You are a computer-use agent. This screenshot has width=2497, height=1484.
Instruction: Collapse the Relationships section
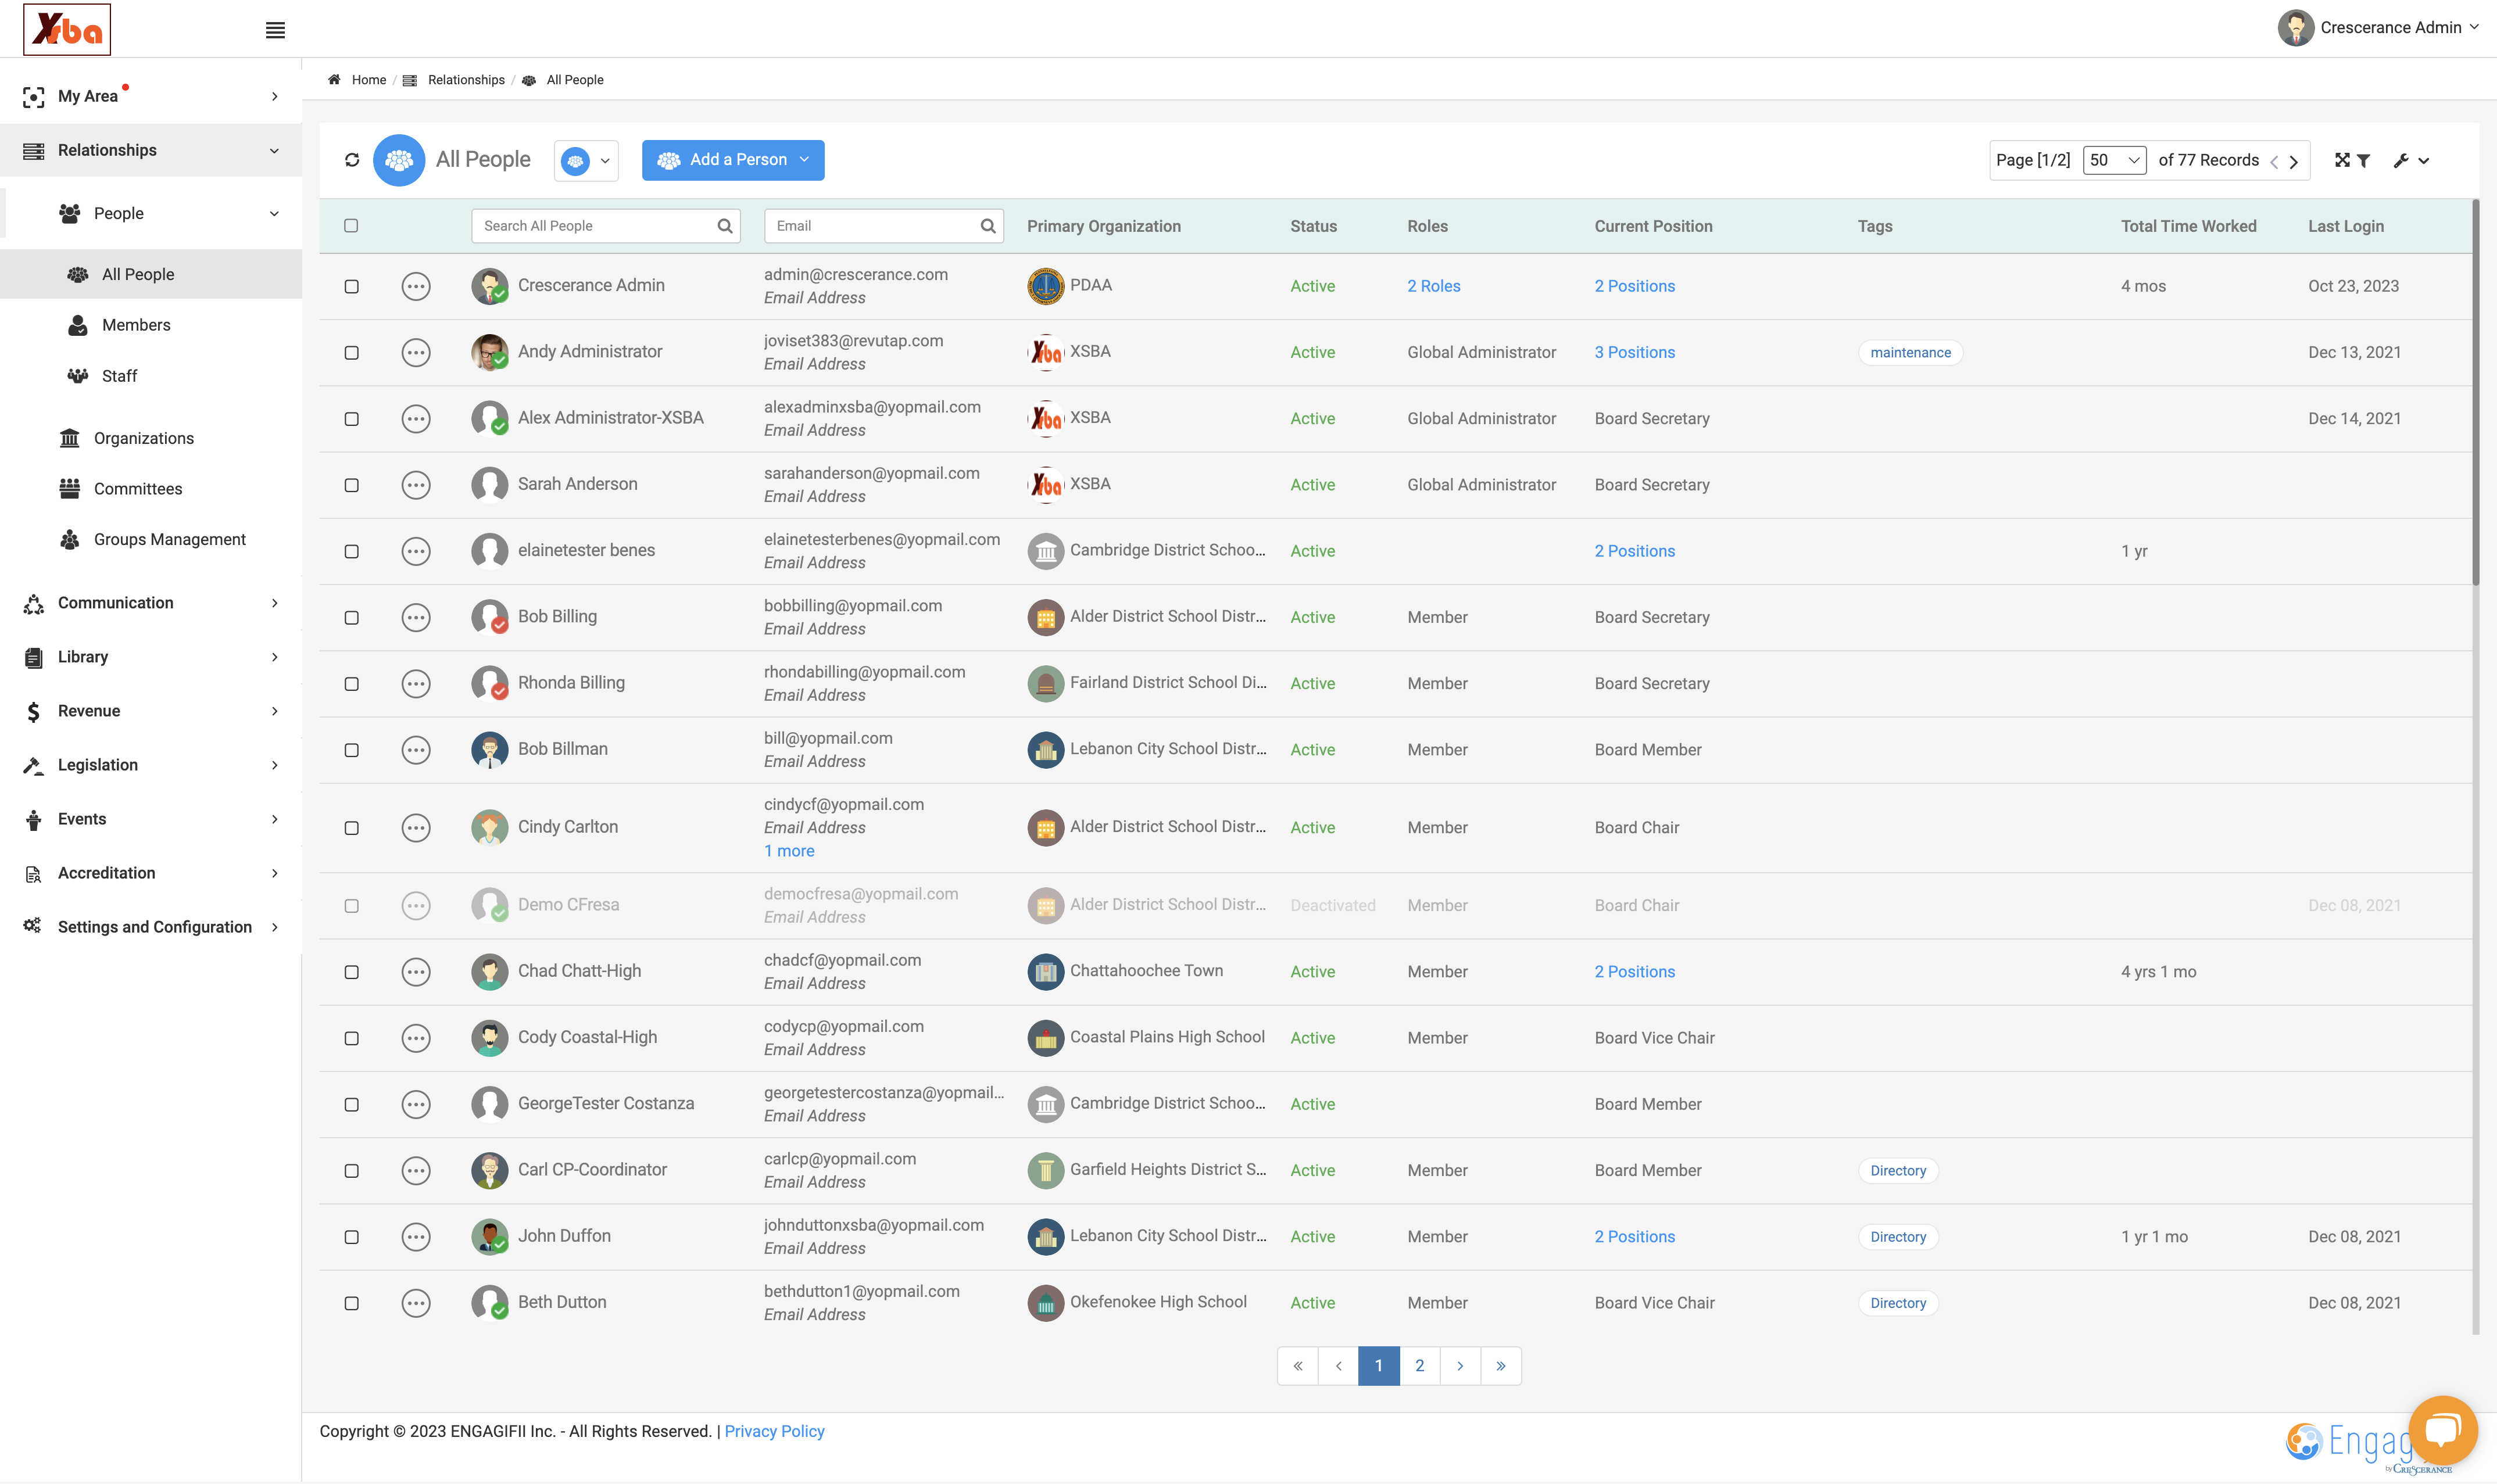151,150
